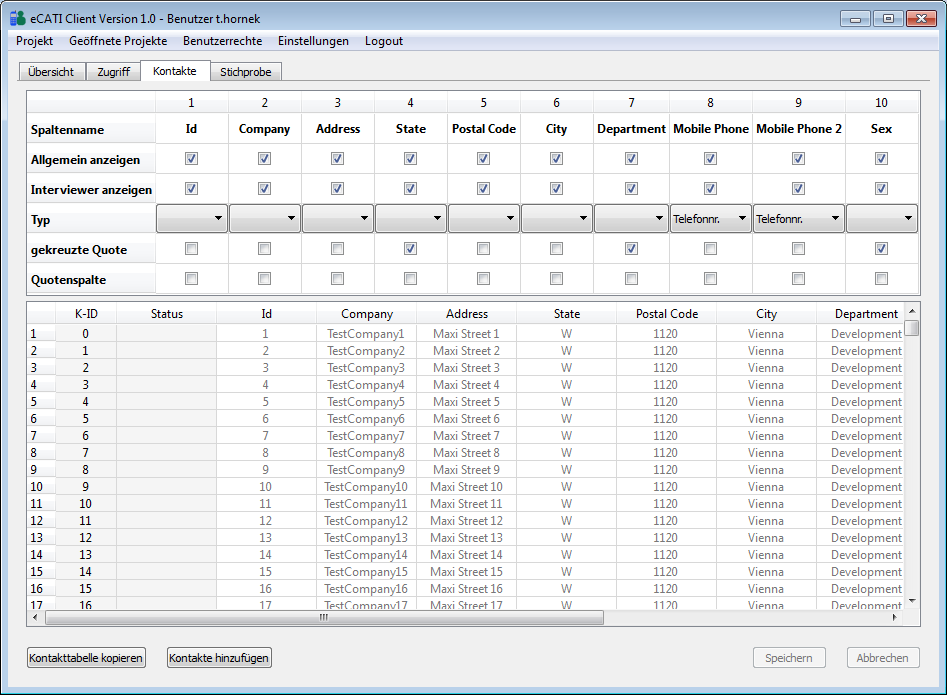This screenshot has height=695, width=947.
Task: Click the Kontakttabelle kopieren button
Action: point(87,658)
